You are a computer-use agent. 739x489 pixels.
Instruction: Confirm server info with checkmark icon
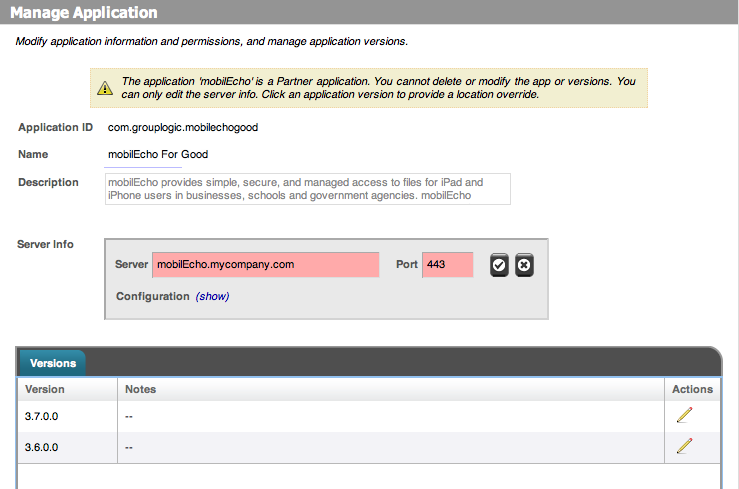(499, 265)
